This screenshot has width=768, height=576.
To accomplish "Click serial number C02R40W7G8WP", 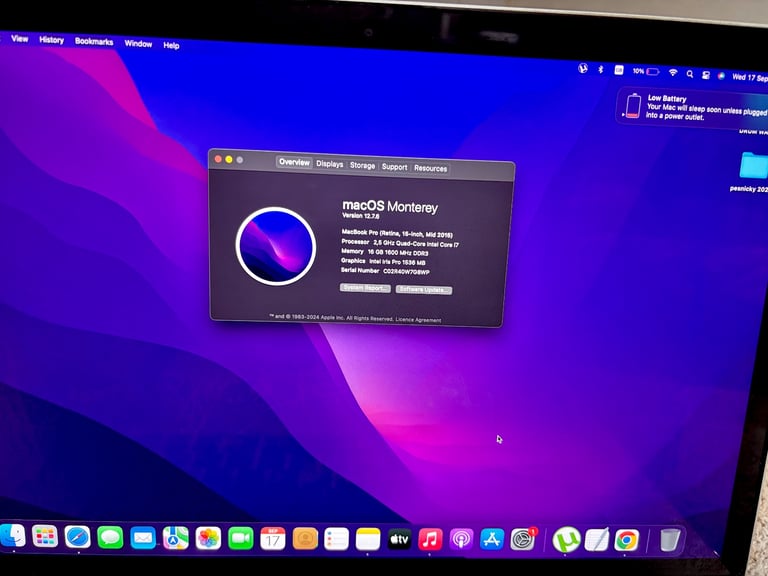I will coord(406,271).
